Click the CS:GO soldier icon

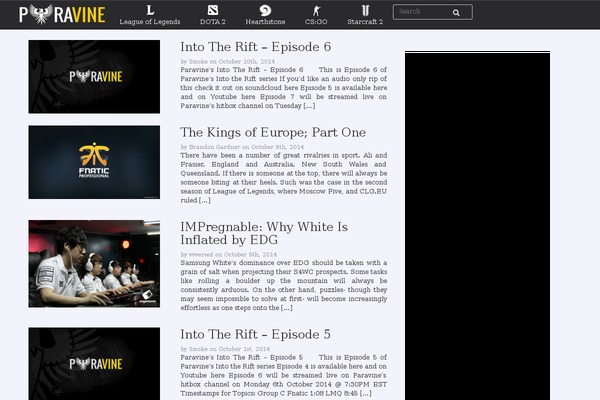316,10
